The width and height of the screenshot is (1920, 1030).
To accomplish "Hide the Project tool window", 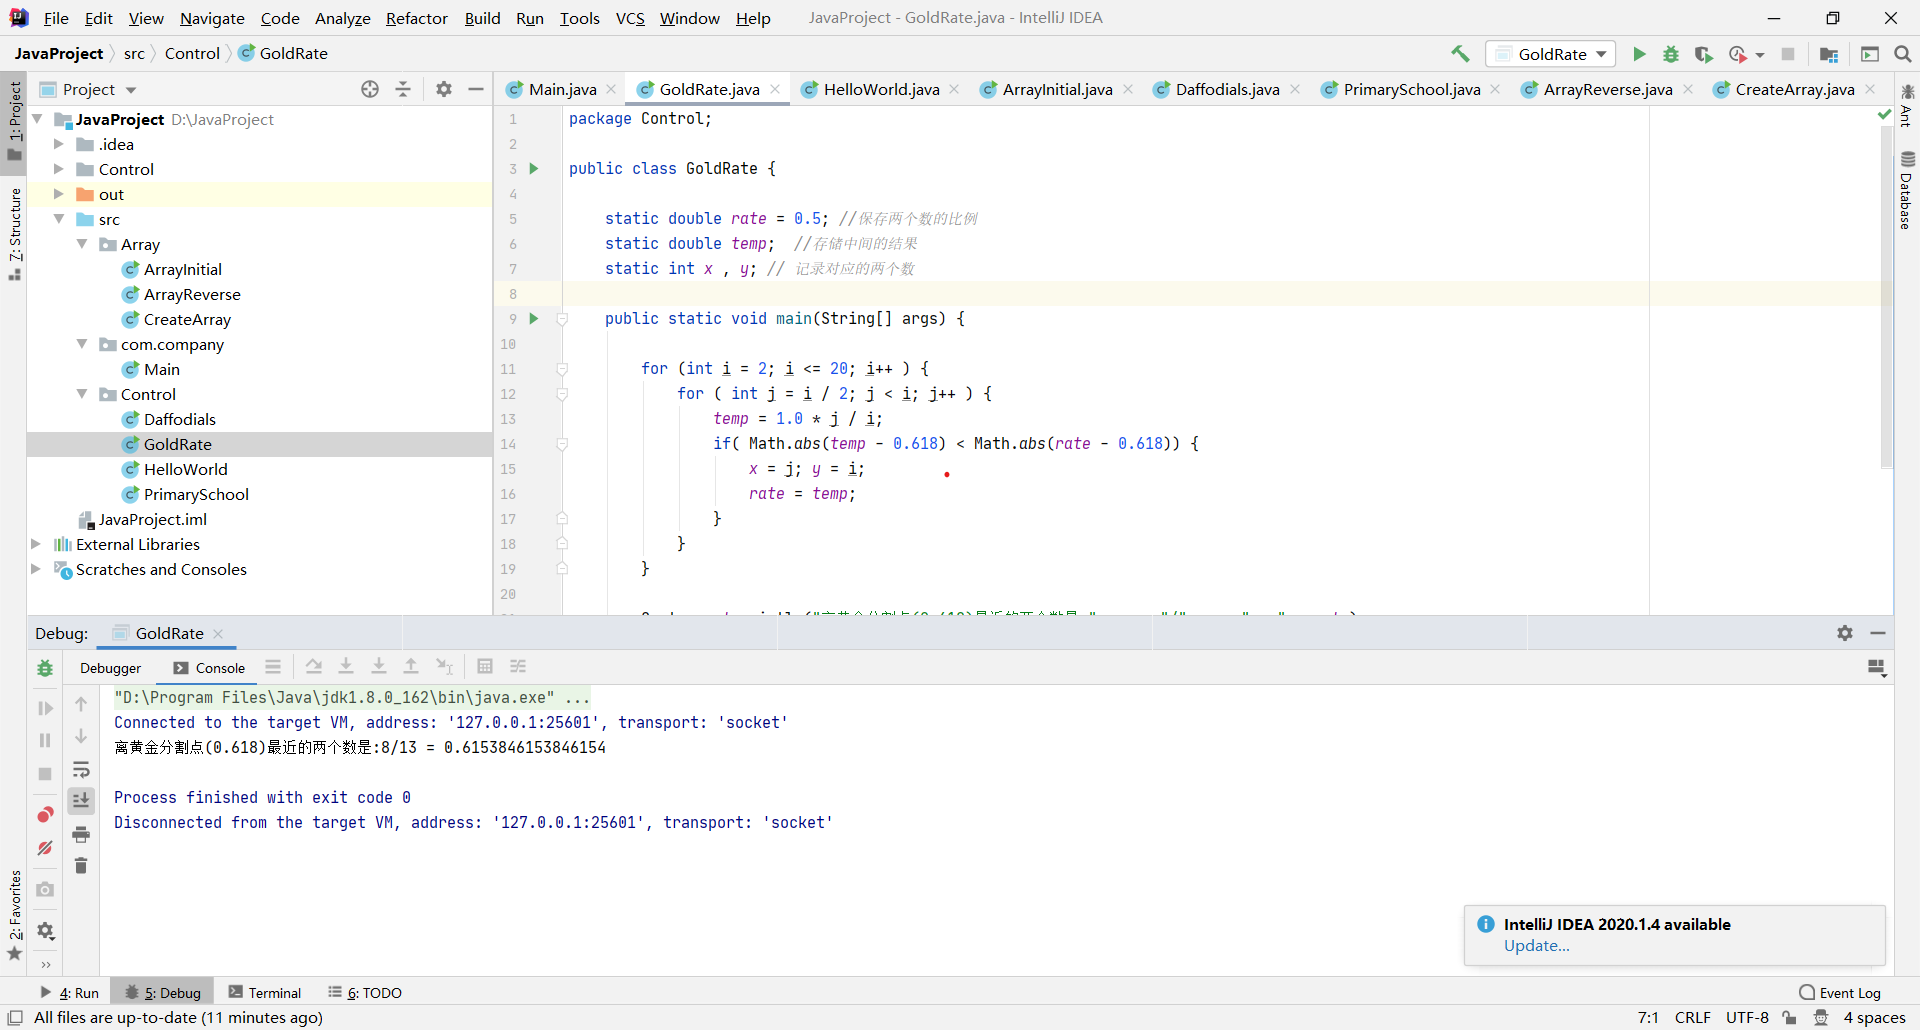I will [476, 89].
